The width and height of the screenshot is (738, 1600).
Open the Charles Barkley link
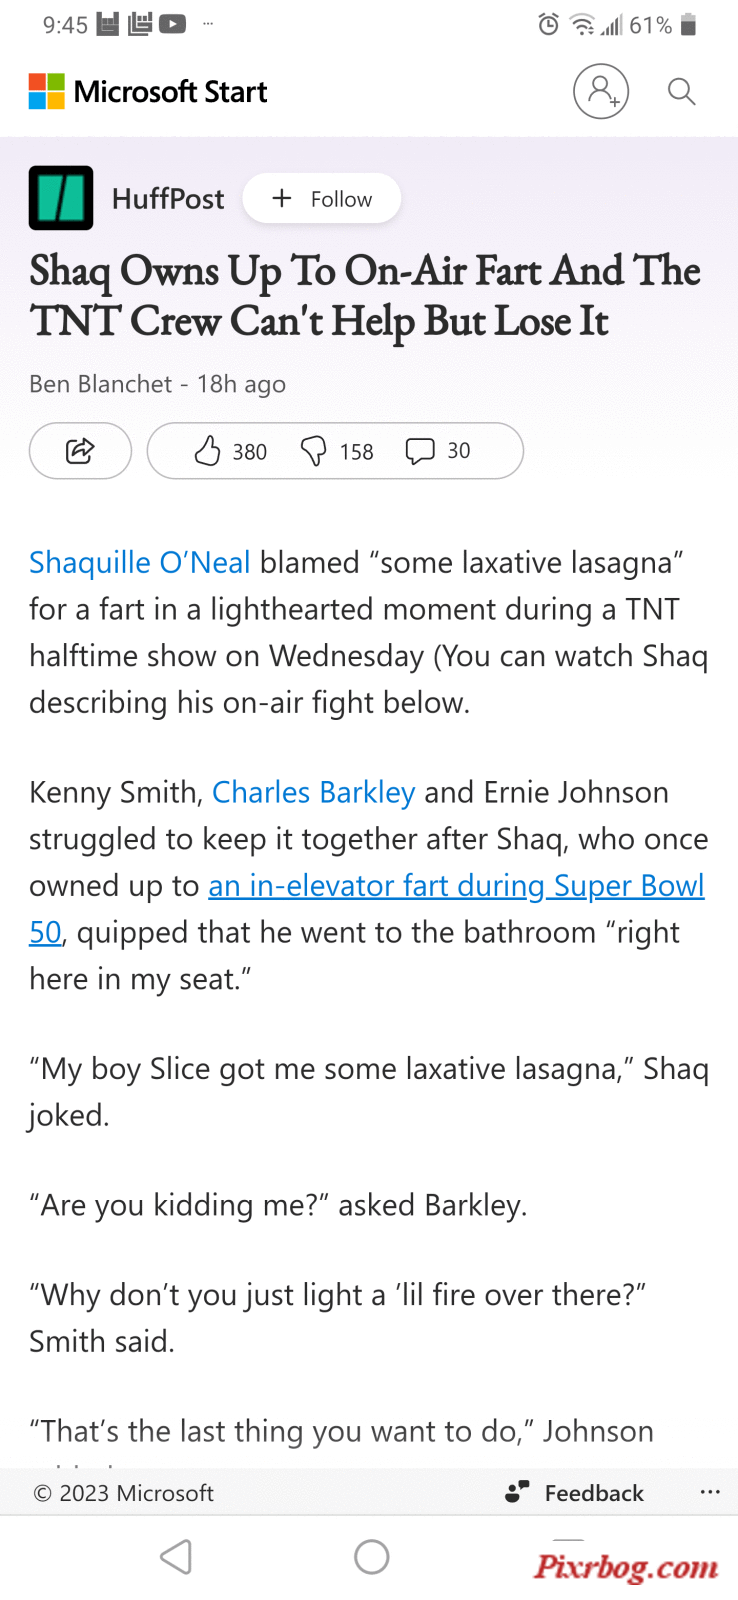(x=313, y=792)
